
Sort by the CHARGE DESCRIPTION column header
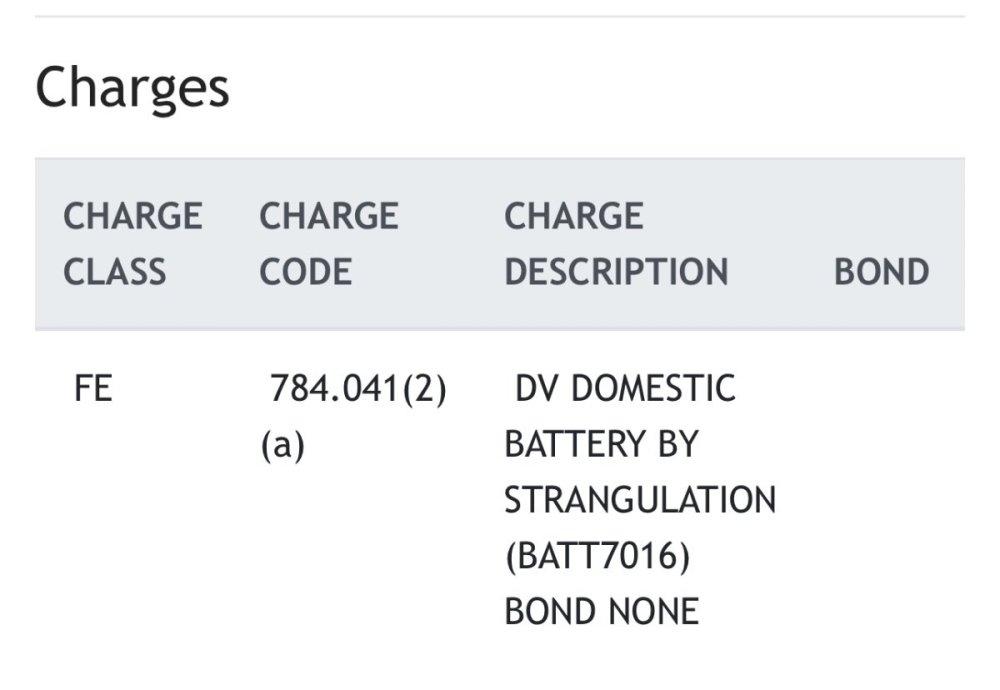pos(616,244)
